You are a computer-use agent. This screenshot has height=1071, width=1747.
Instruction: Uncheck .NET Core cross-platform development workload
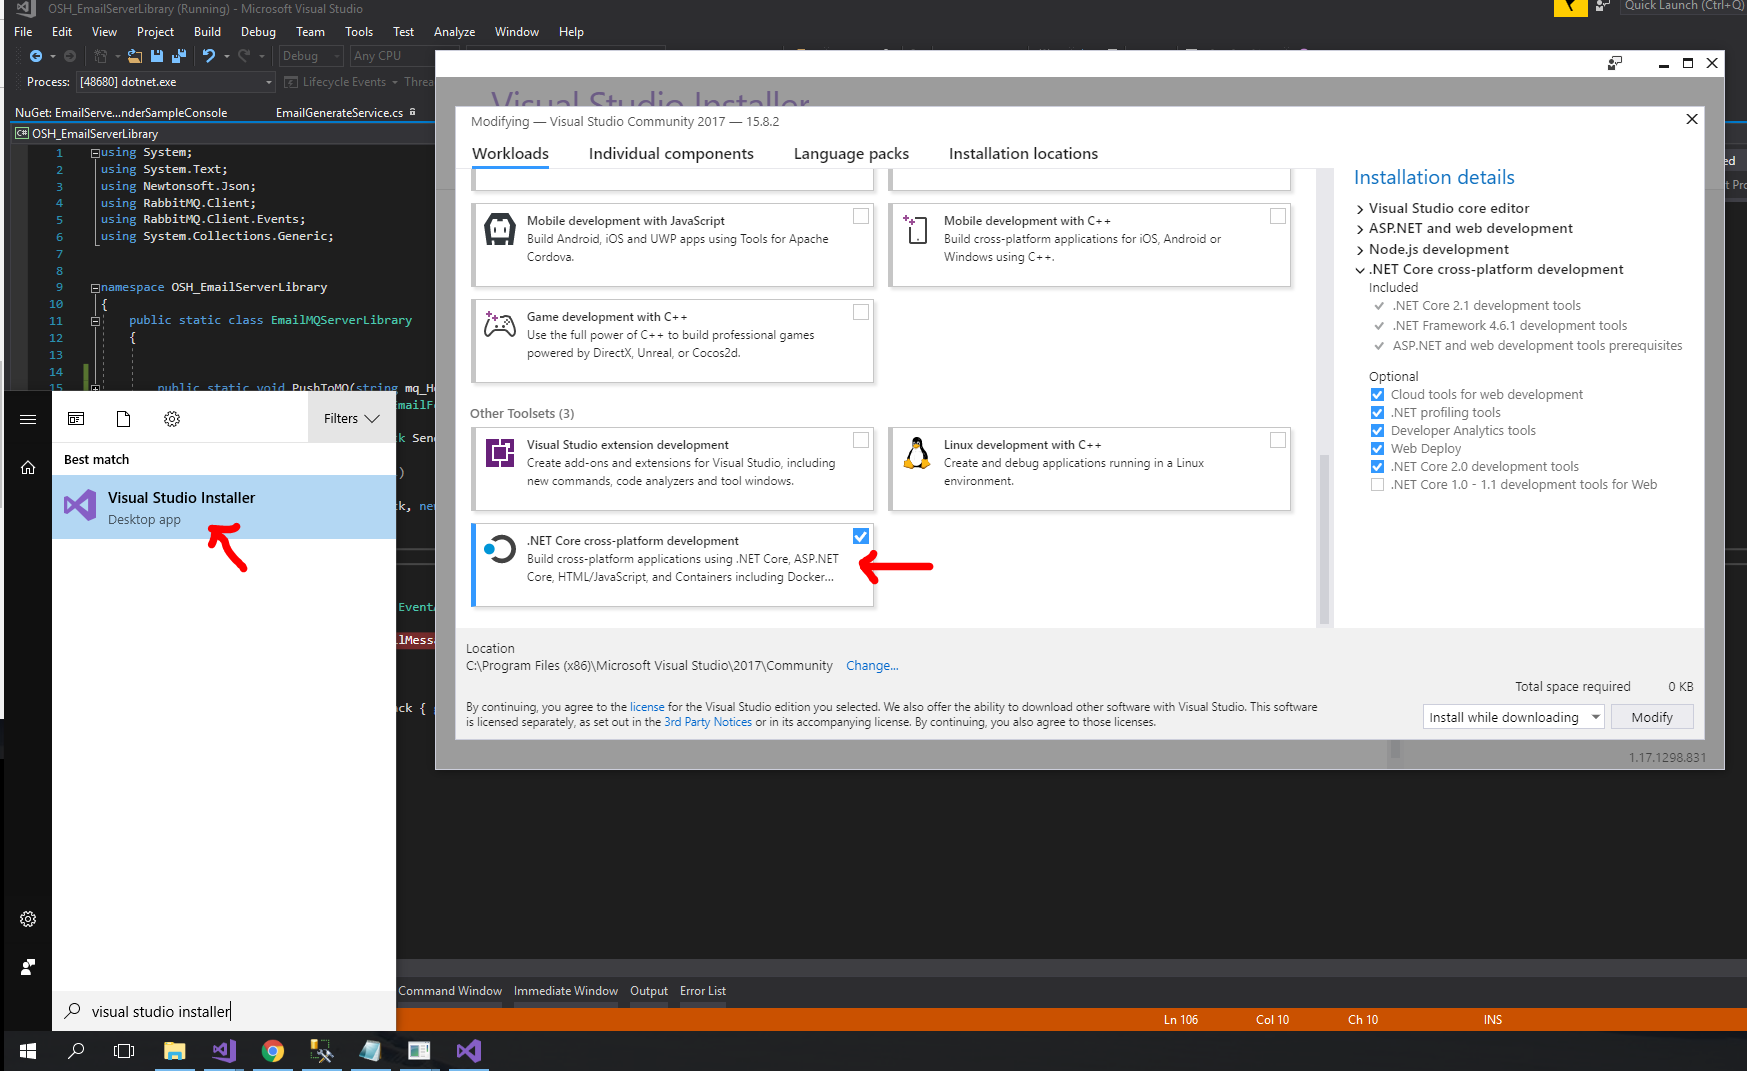point(861,536)
